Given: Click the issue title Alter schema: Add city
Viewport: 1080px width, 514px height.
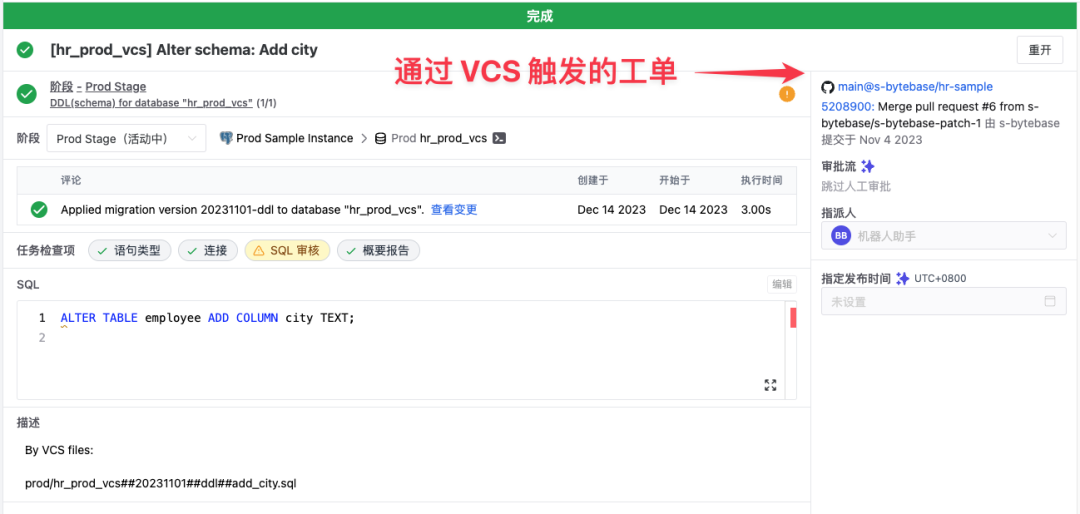Looking at the screenshot, I should [184, 50].
